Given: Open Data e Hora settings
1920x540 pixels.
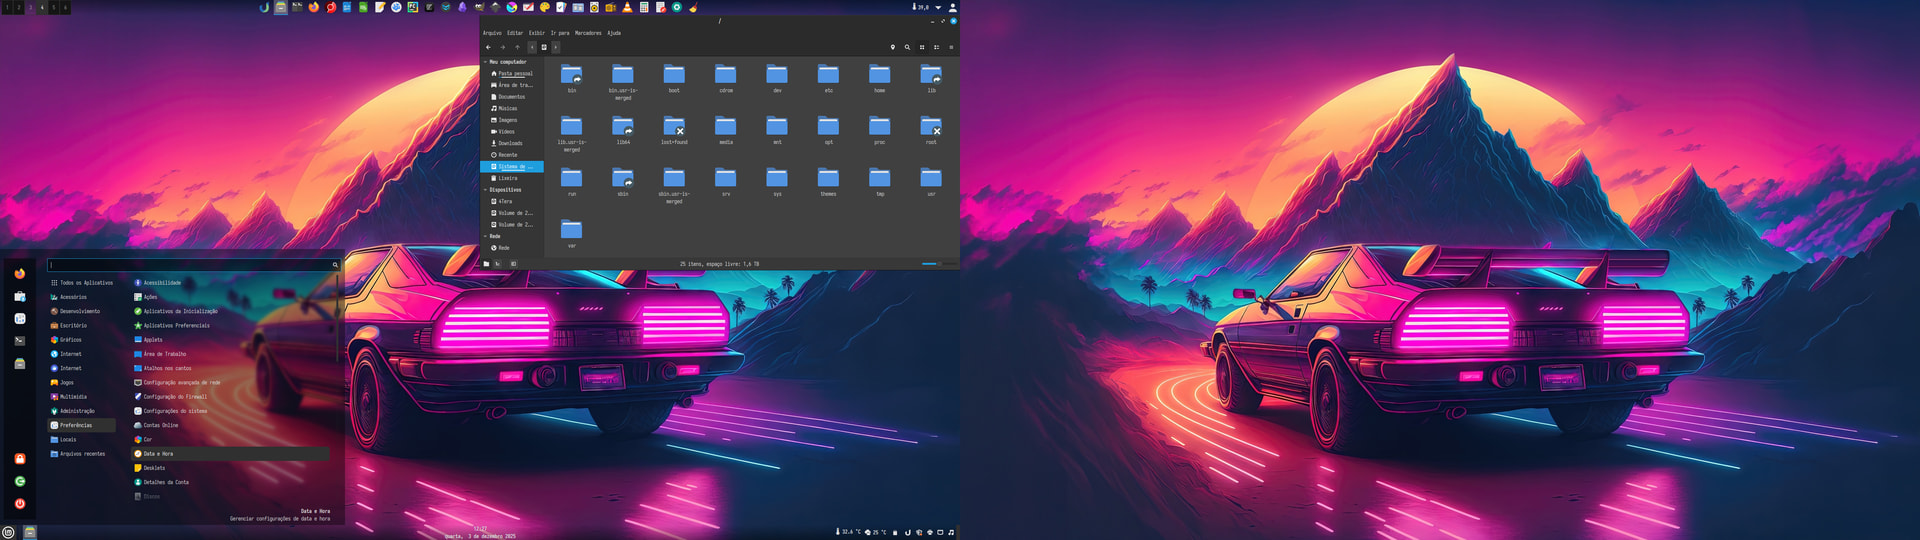Looking at the screenshot, I should (158, 454).
